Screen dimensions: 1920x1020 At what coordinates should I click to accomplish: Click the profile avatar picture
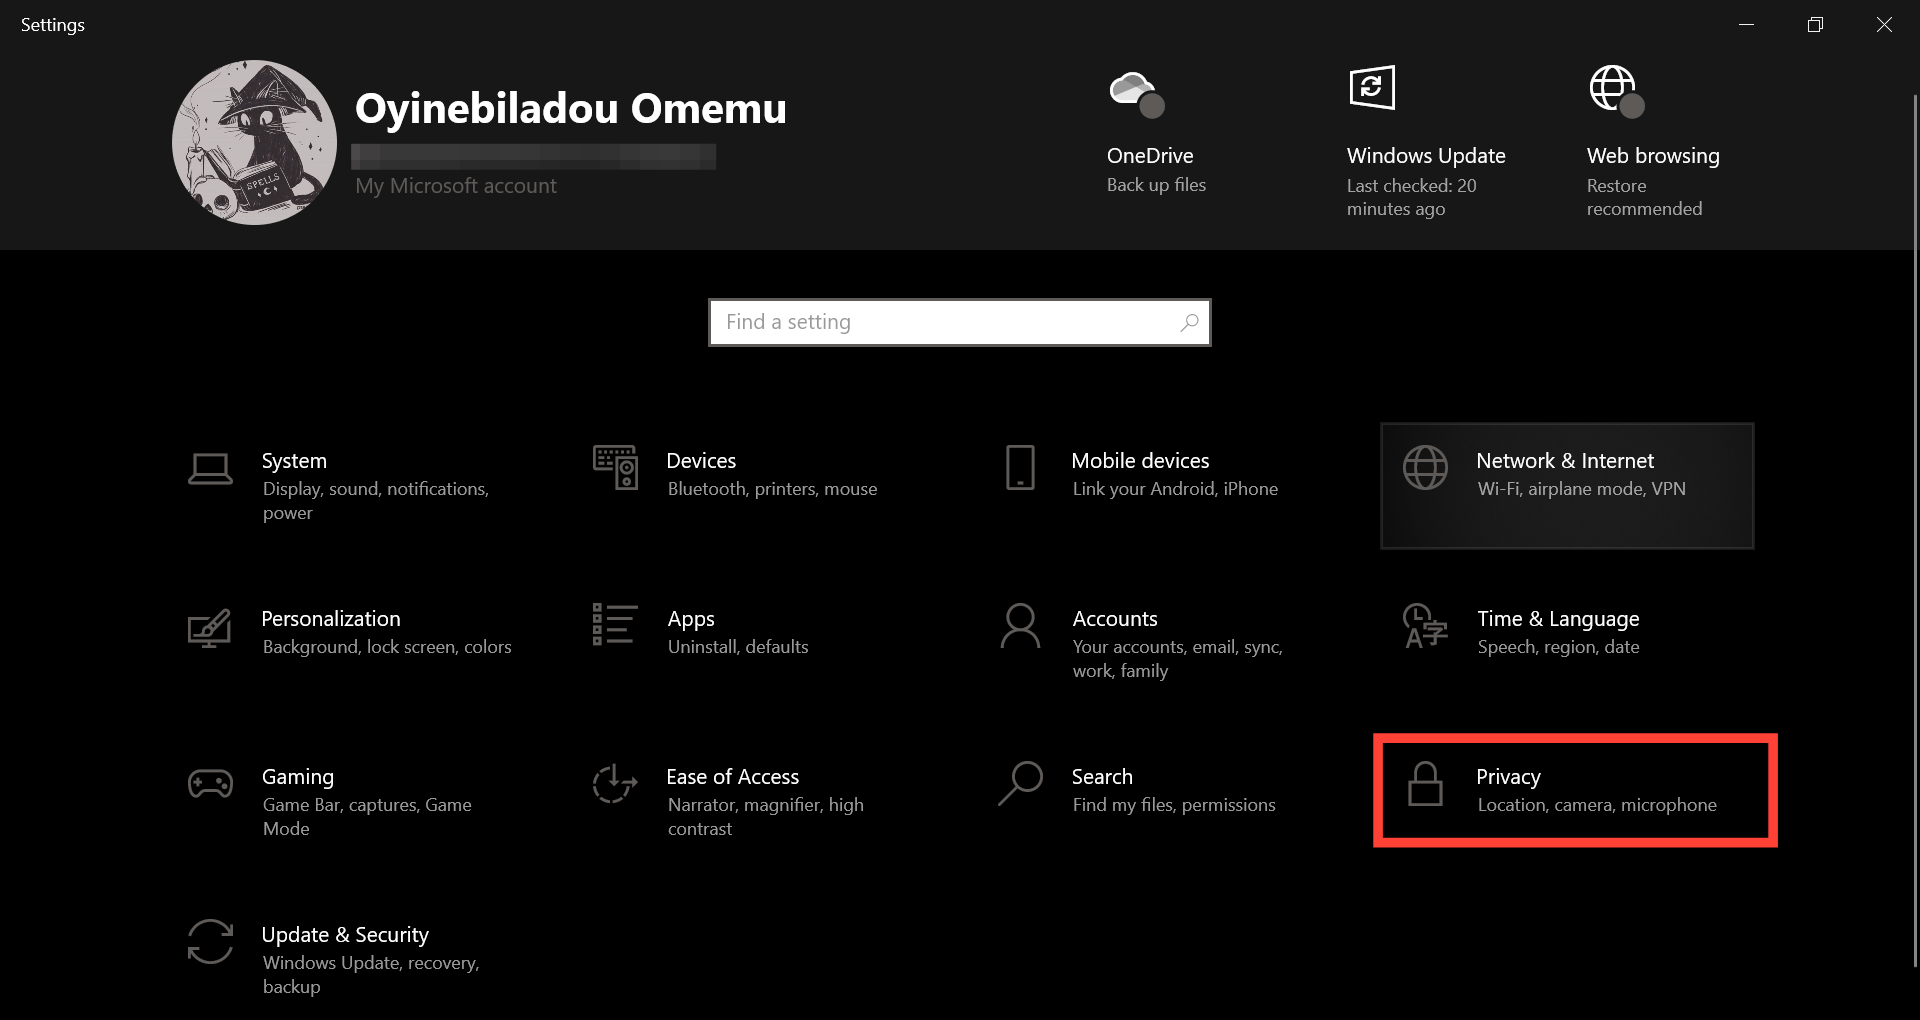coord(254,142)
